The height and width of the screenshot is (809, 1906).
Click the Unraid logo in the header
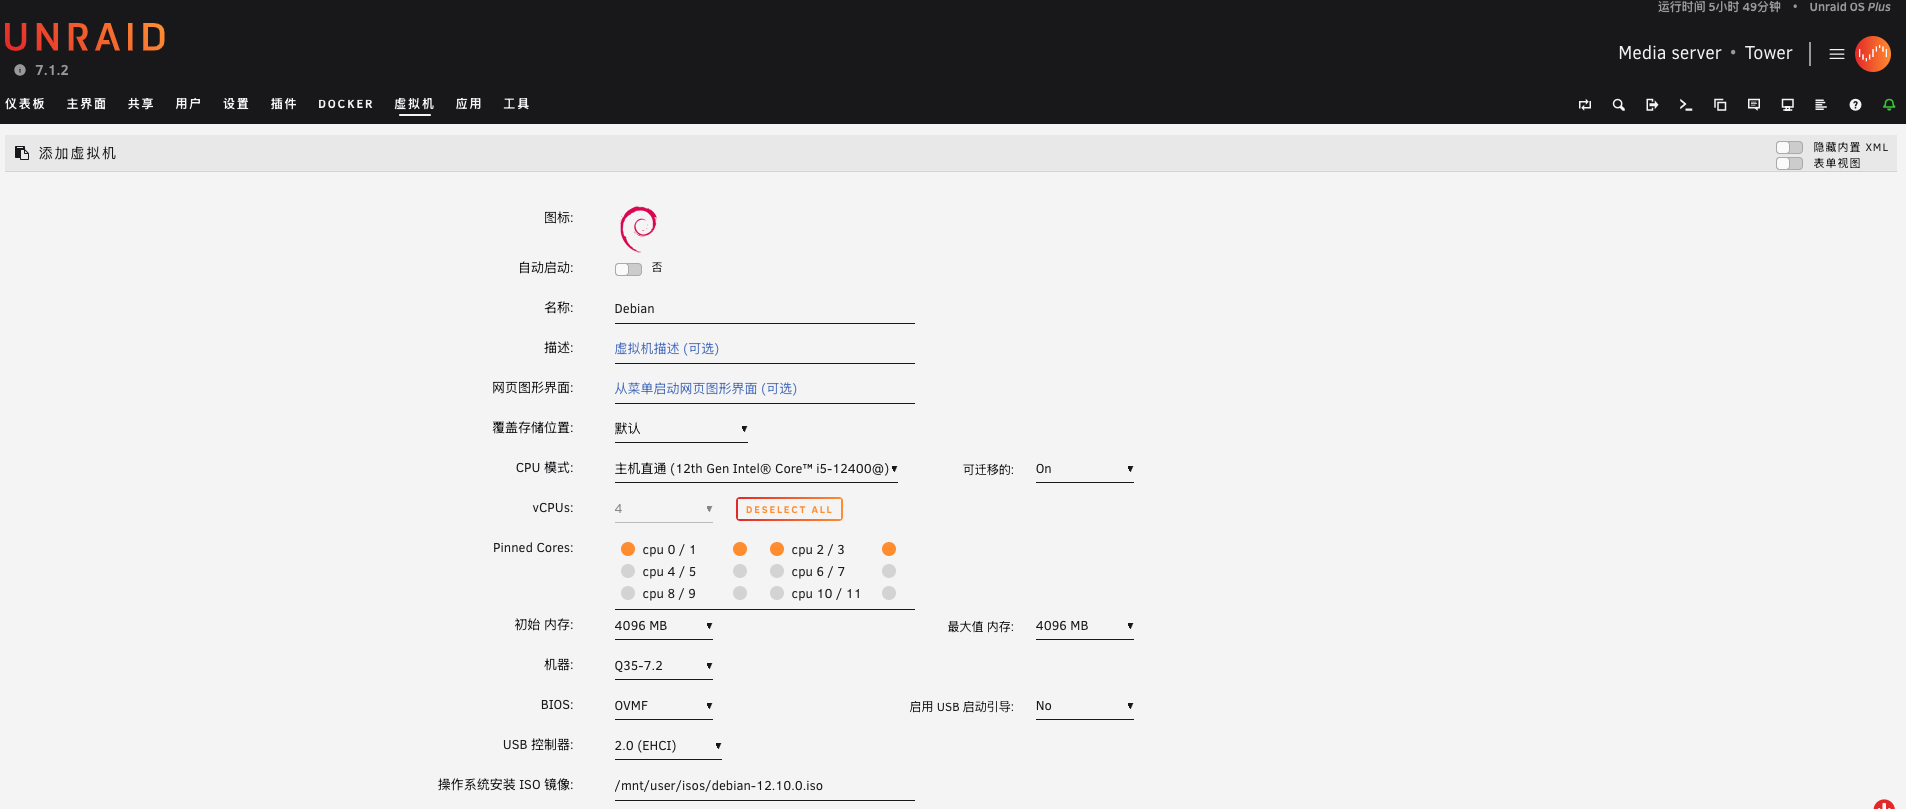pyautogui.click(x=85, y=38)
